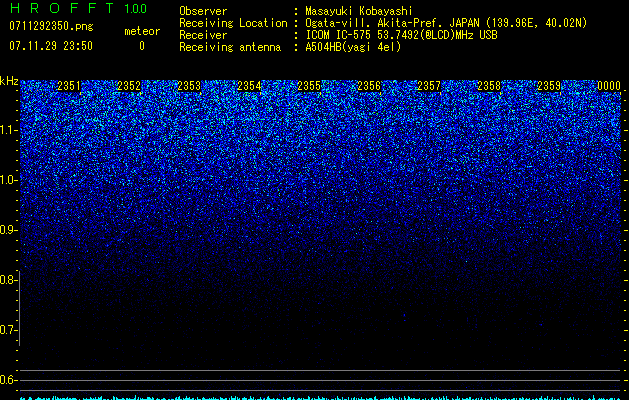This screenshot has height=400, width=629.
Task: Click the kHz axis unit label
Action: click(x=9, y=81)
